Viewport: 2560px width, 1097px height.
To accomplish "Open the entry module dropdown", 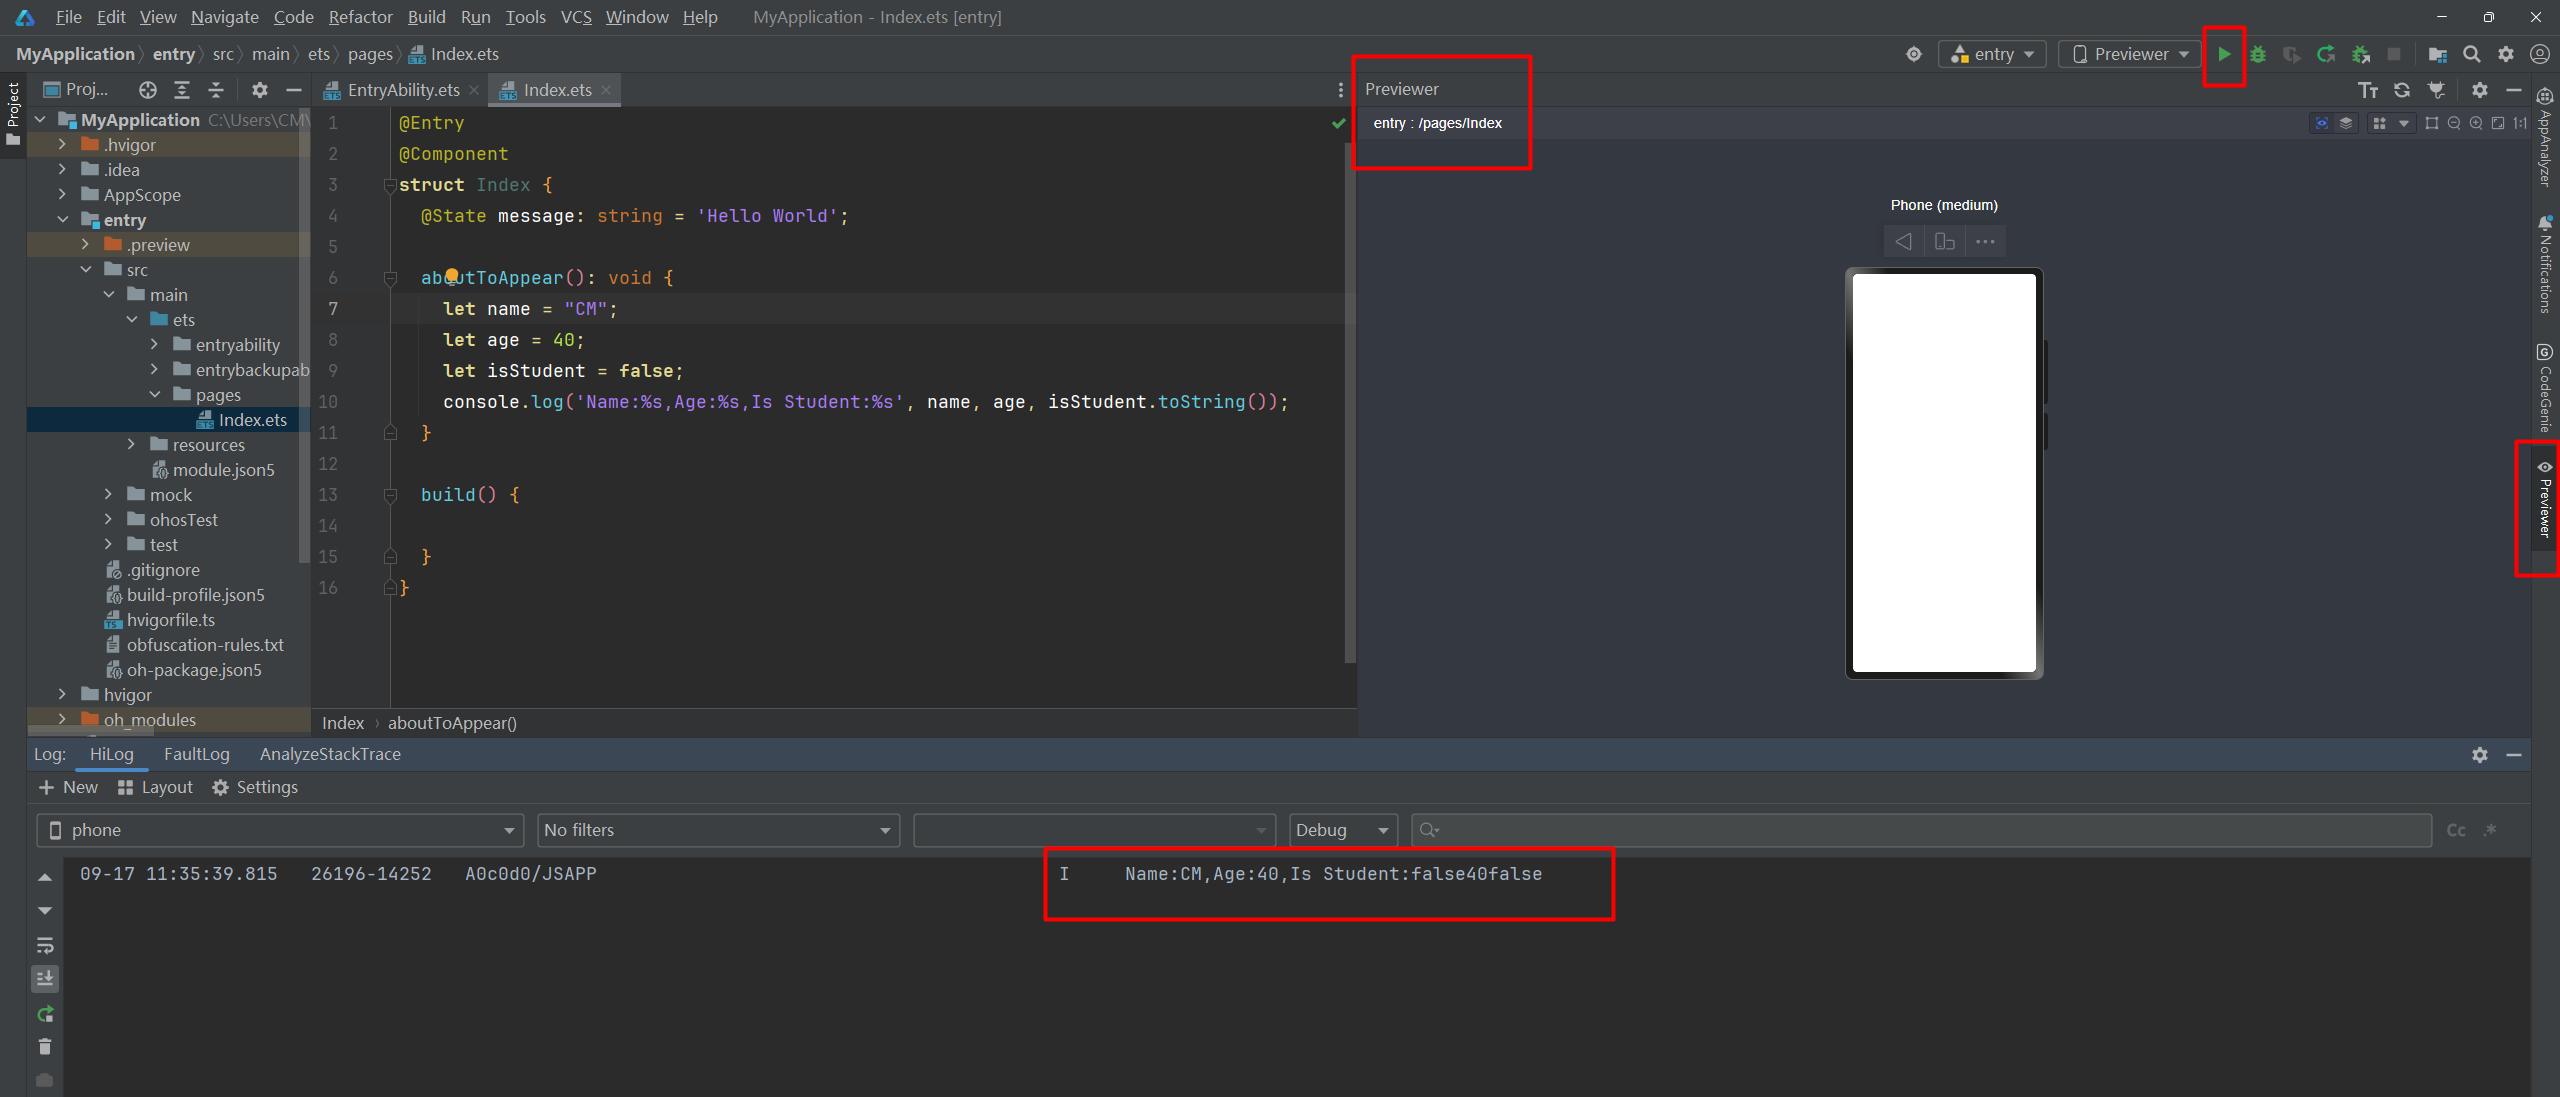I will (x=1992, y=55).
